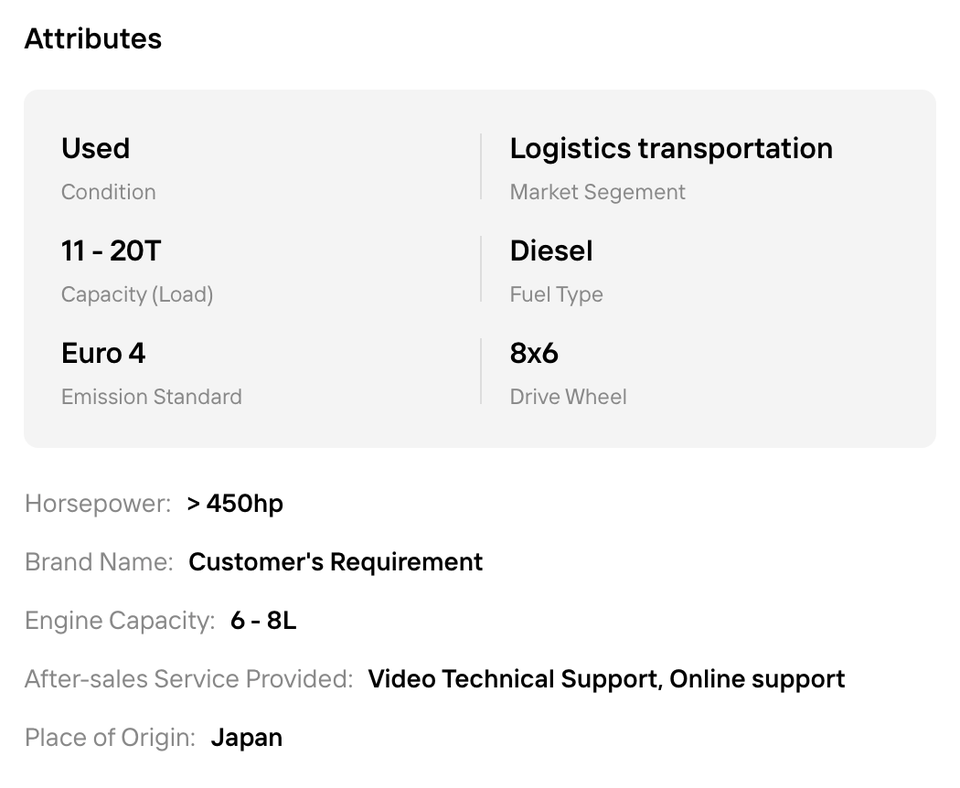
Task: Select the 11 - 20T capacity value
Action: 111,250
